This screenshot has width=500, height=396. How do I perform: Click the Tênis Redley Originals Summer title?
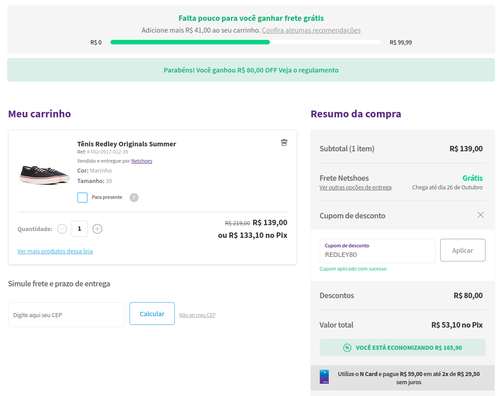point(127,144)
